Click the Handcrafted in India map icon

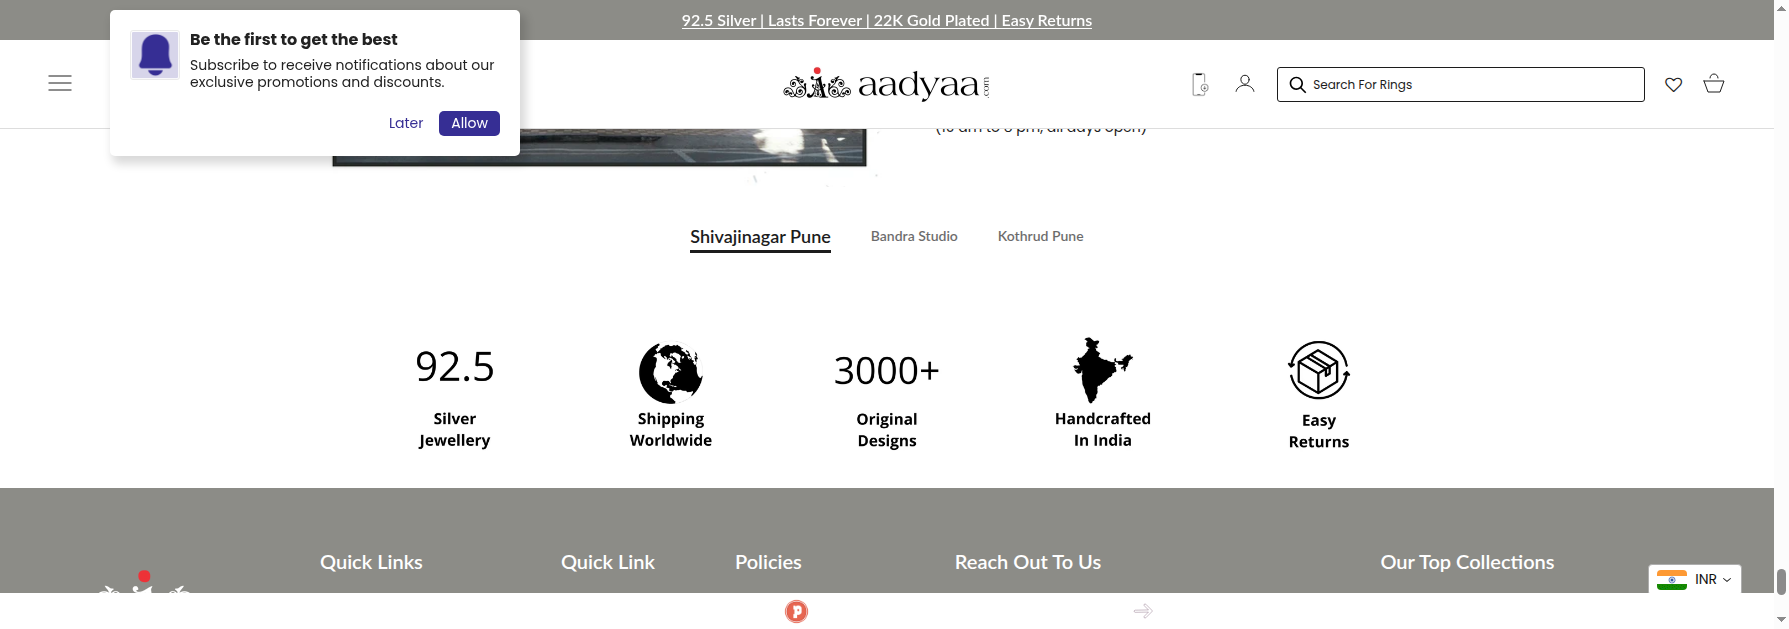(x=1102, y=370)
